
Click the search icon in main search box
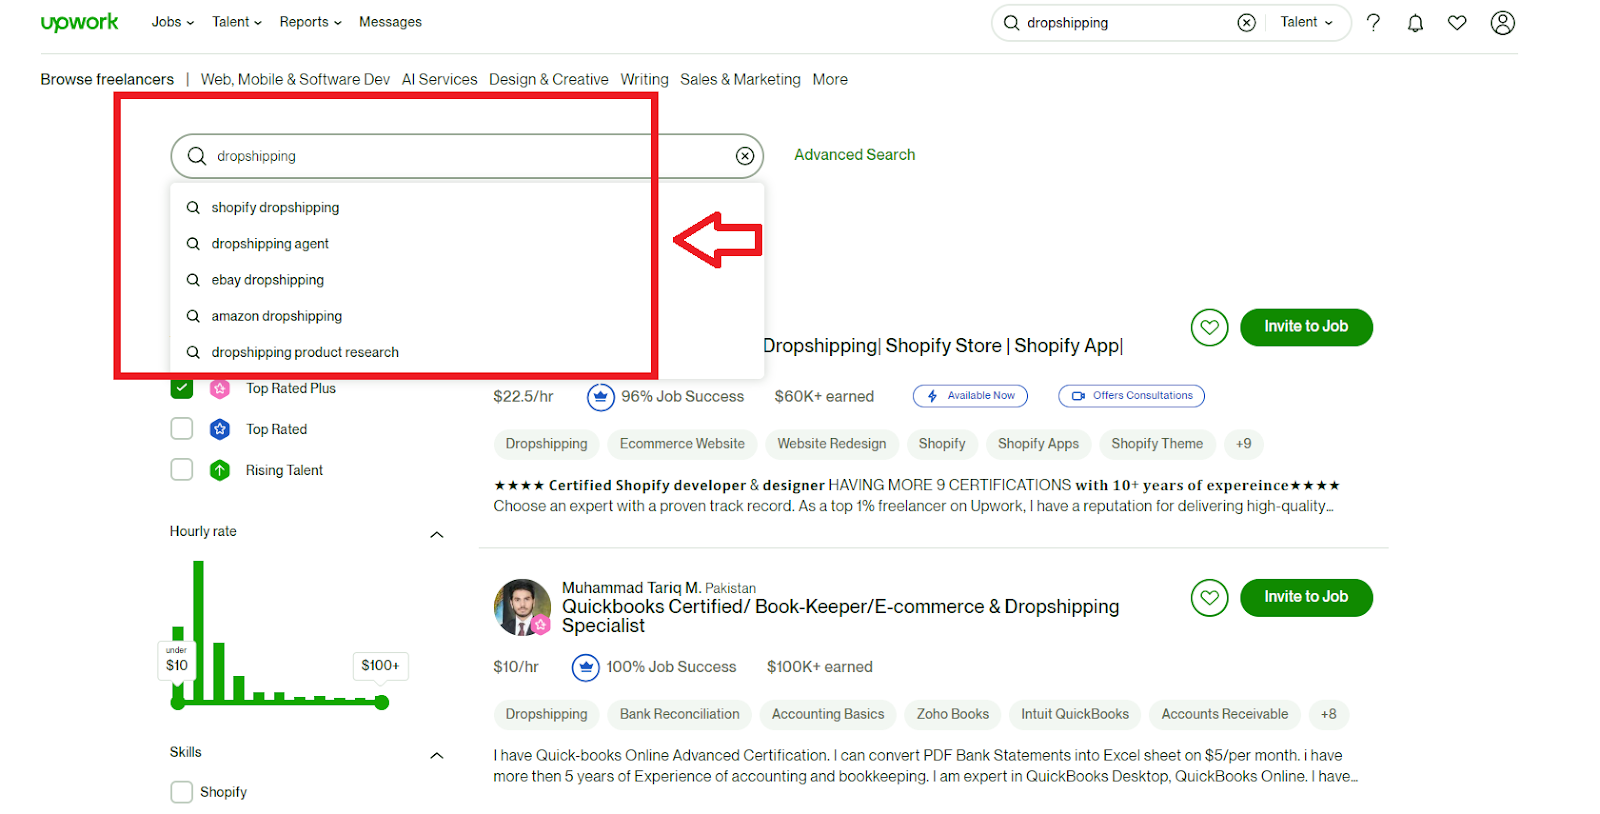click(197, 156)
